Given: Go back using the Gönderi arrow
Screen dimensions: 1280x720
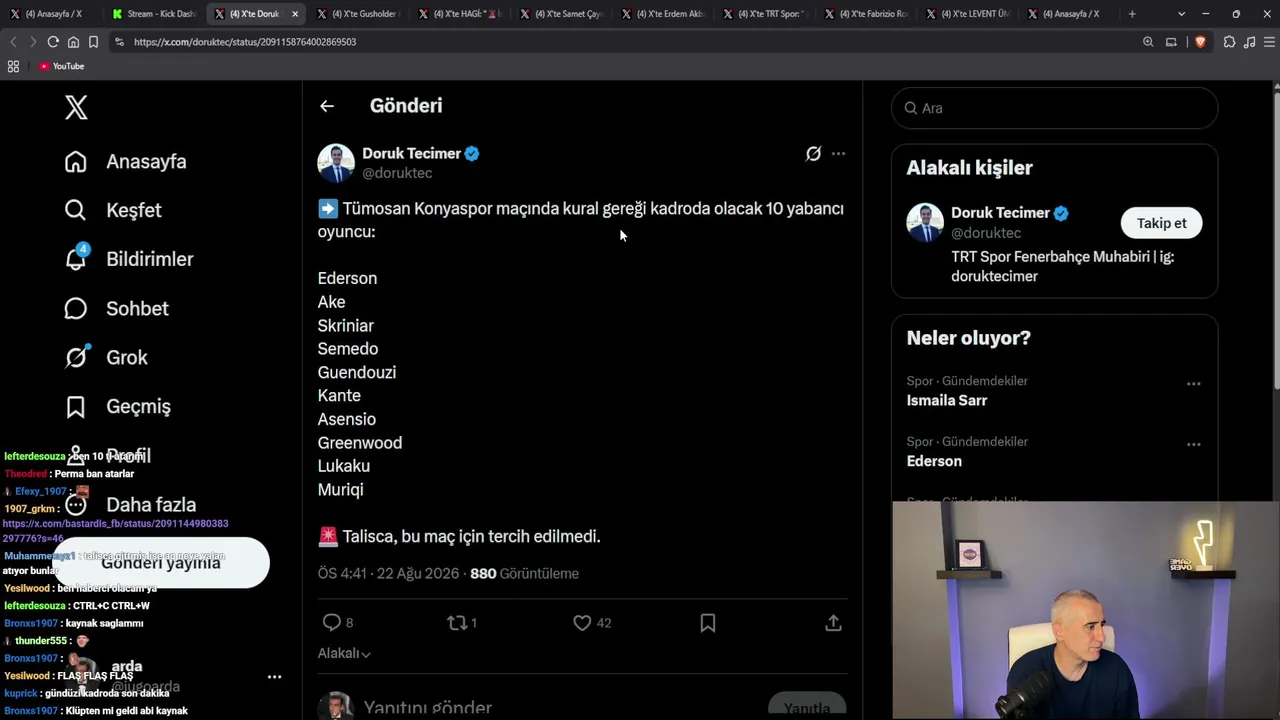Looking at the screenshot, I should coord(327,106).
